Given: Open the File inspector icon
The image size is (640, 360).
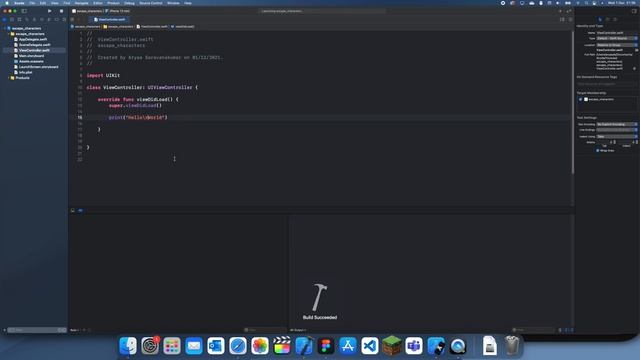Looking at the screenshot, I should tap(600, 19).
